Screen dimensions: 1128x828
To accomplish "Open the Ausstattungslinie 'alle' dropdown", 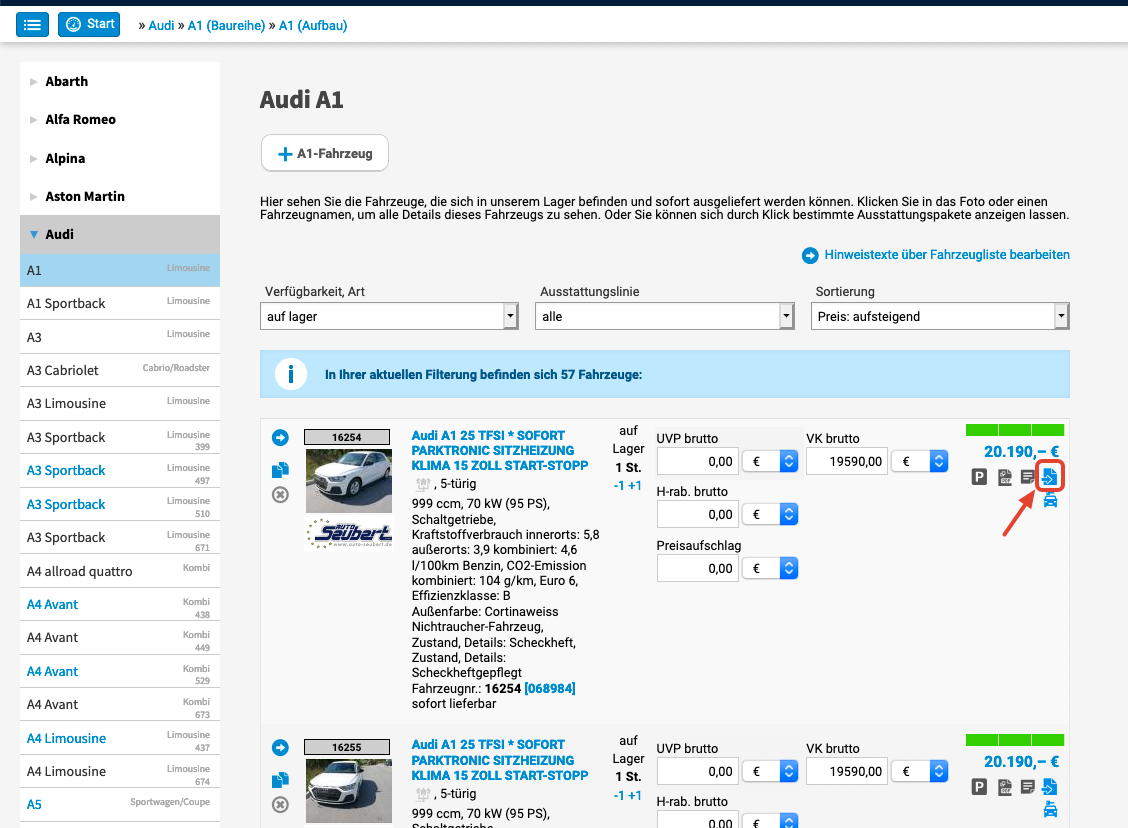I will (664, 316).
